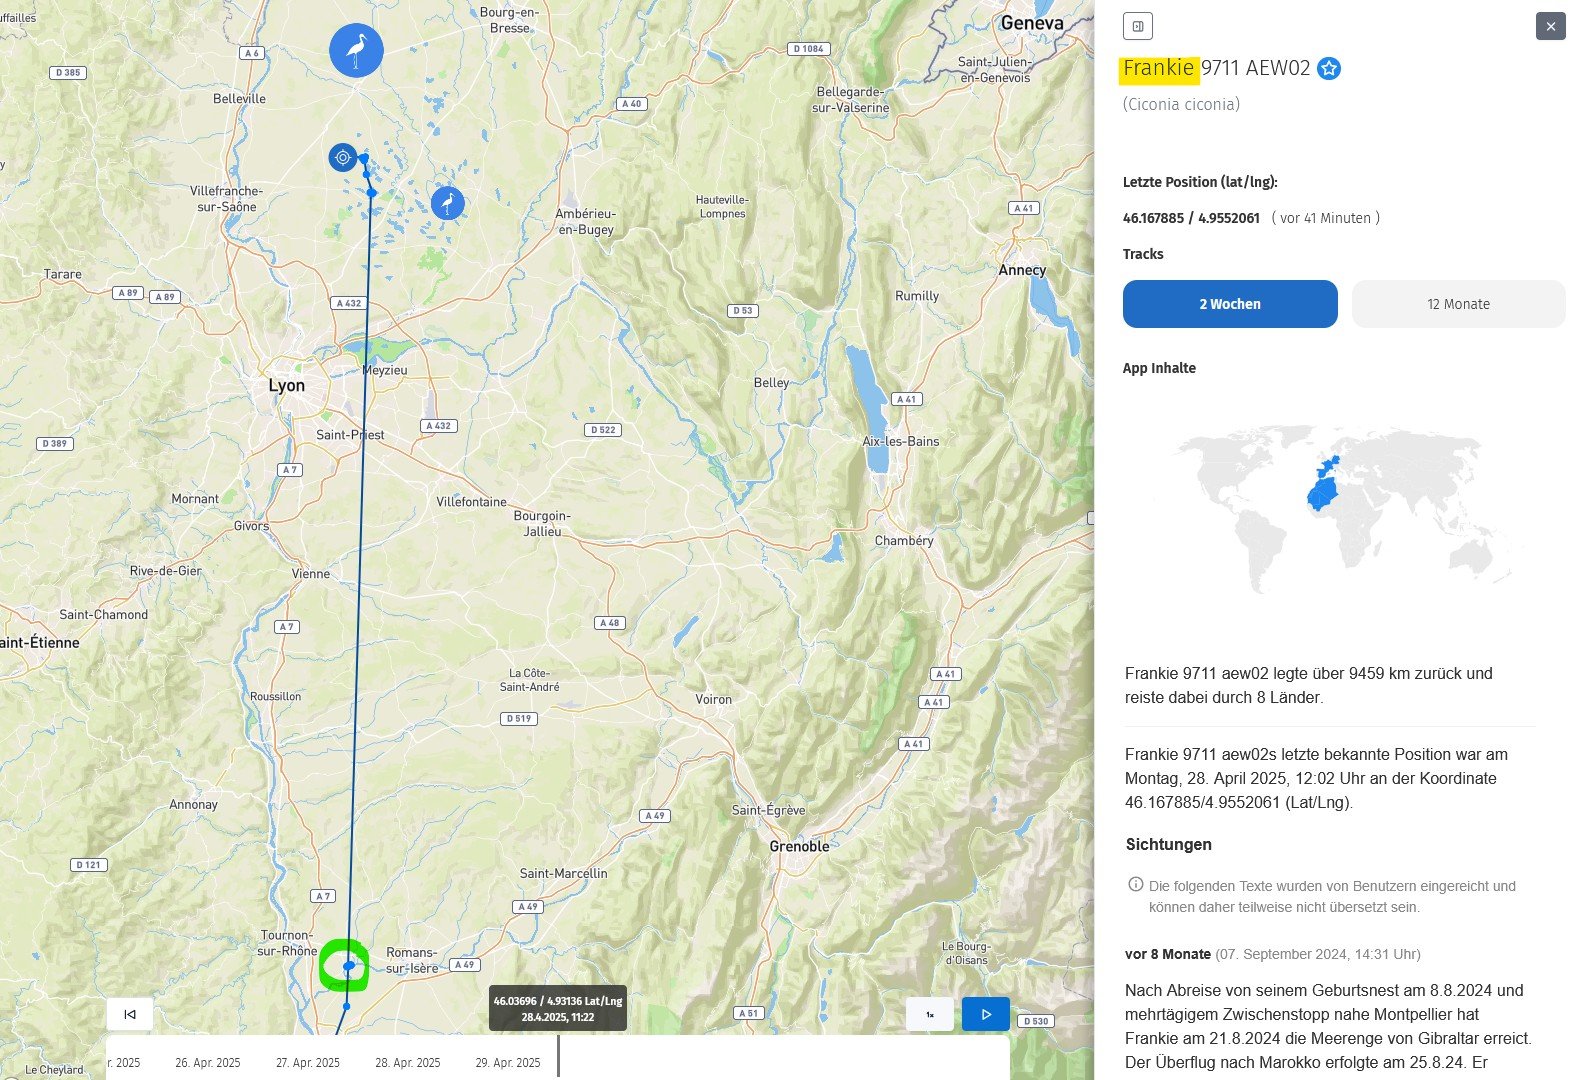The image size is (1574, 1080).
Task: Switch to the 12 Monate track range
Action: (1458, 304)
